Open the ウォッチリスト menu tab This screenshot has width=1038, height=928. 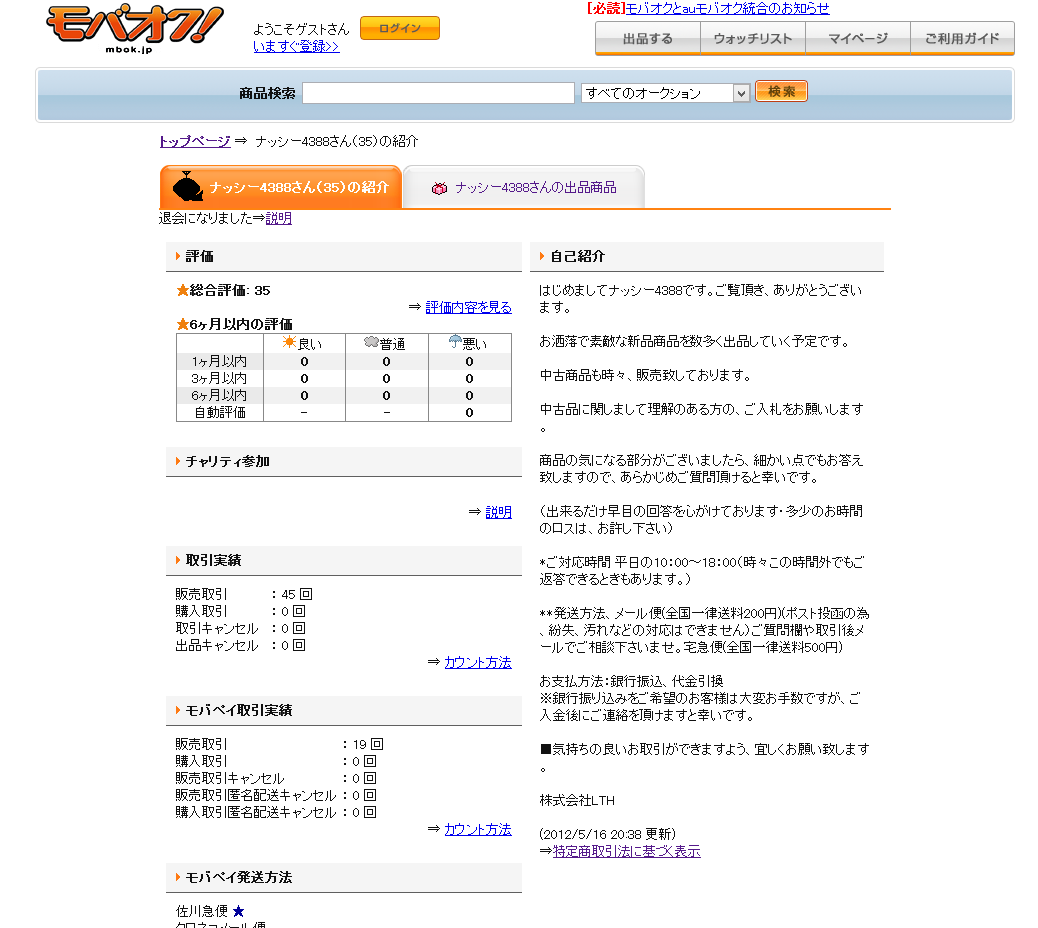pos(753,39)
